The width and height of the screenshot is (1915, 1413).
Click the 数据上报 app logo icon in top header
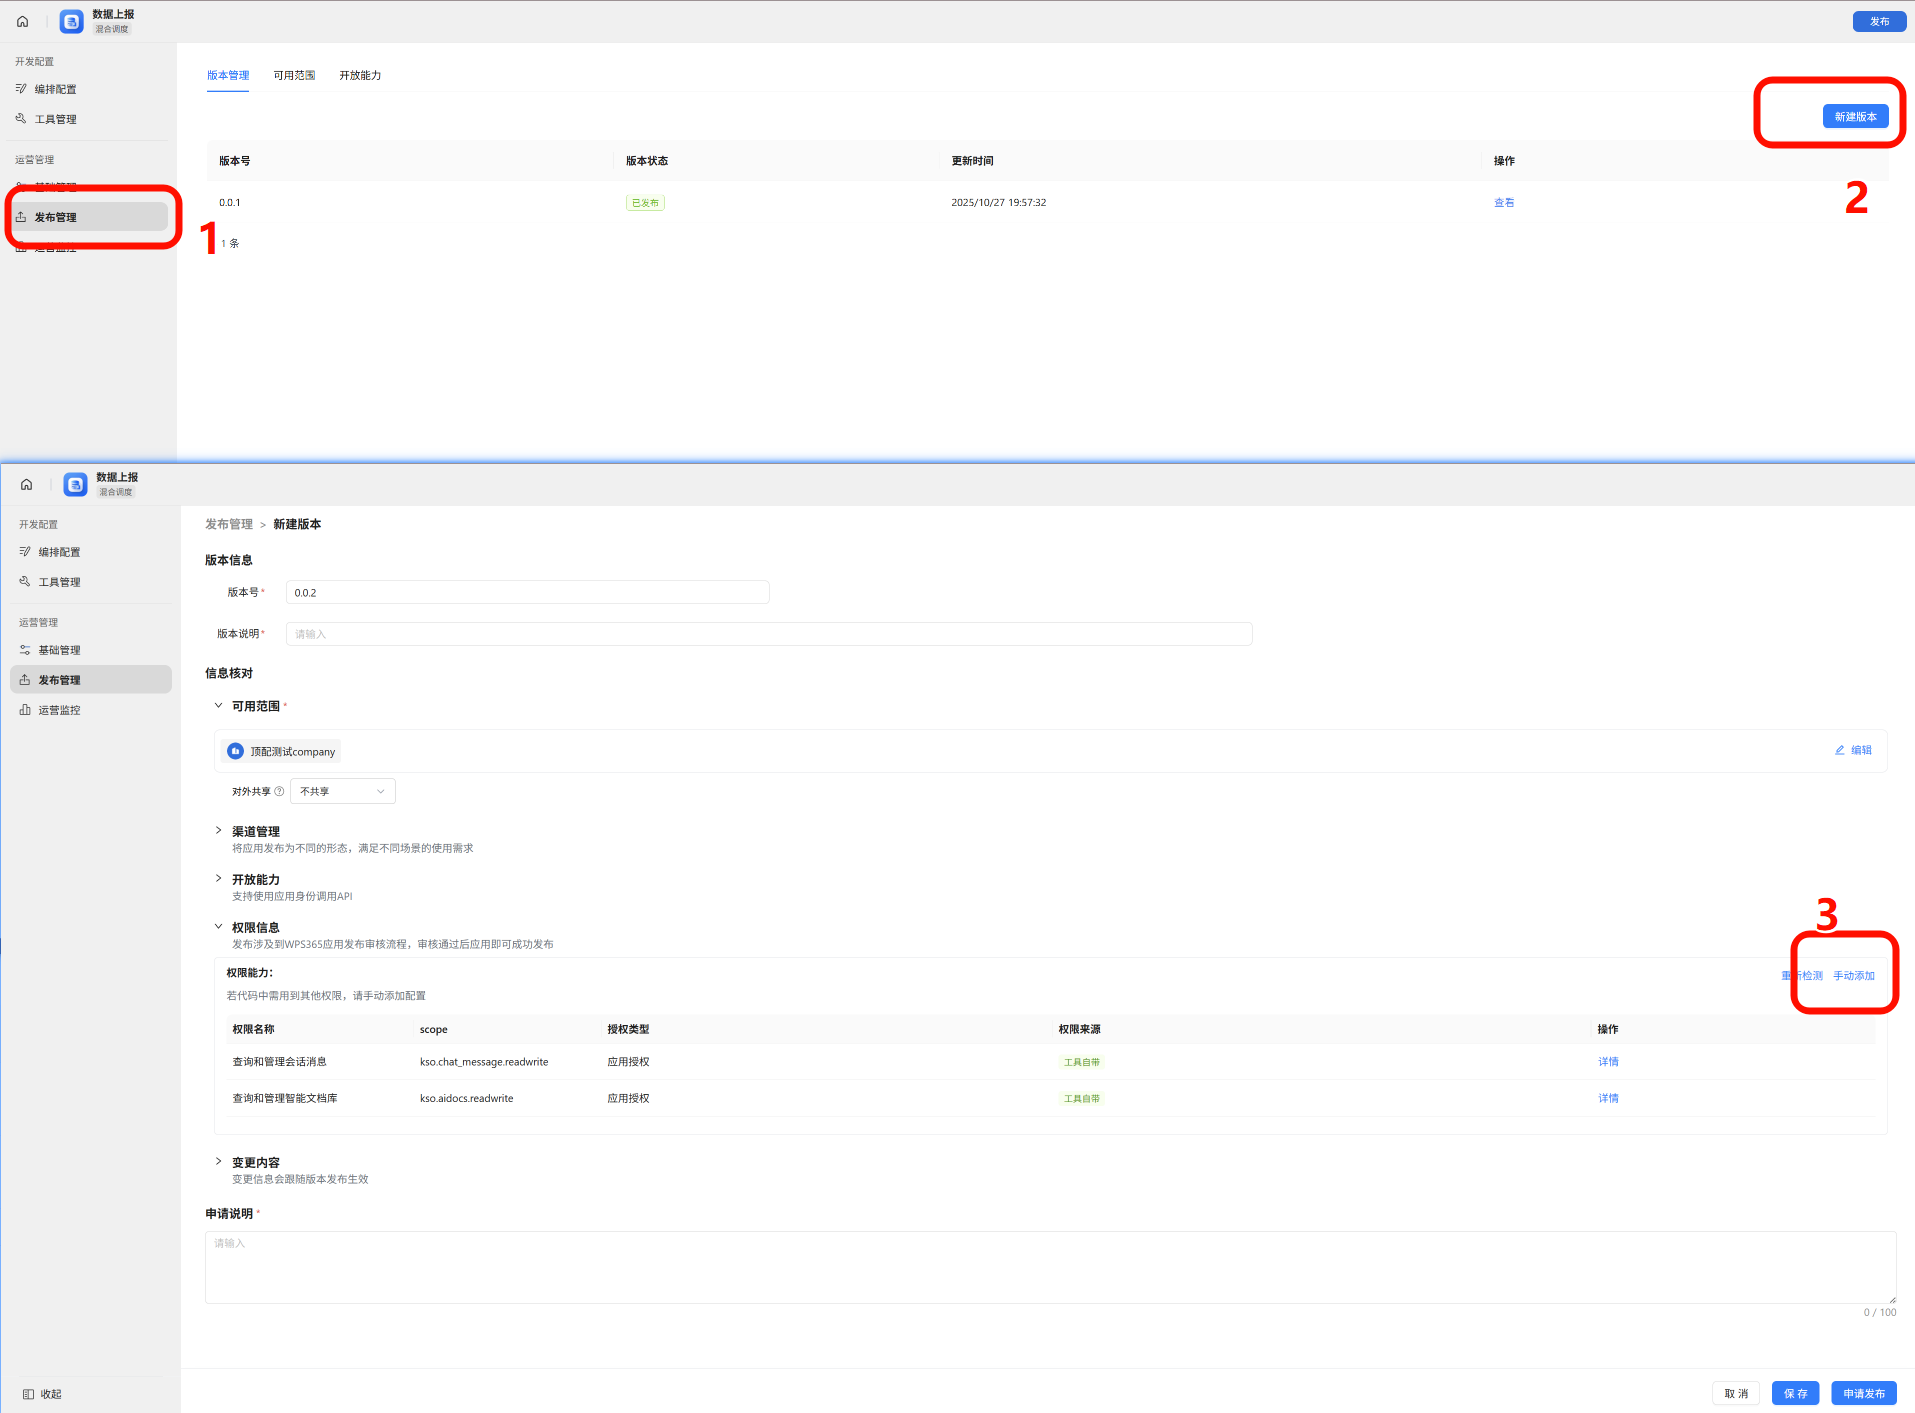pos(72,22)
